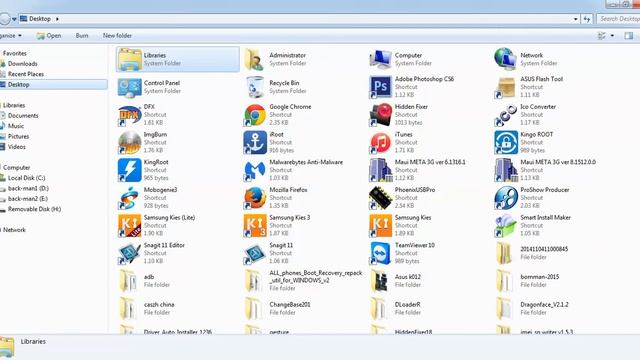Select the Hidden Fixer icon
Screen dimensions: 640x360
coord(380,115)
